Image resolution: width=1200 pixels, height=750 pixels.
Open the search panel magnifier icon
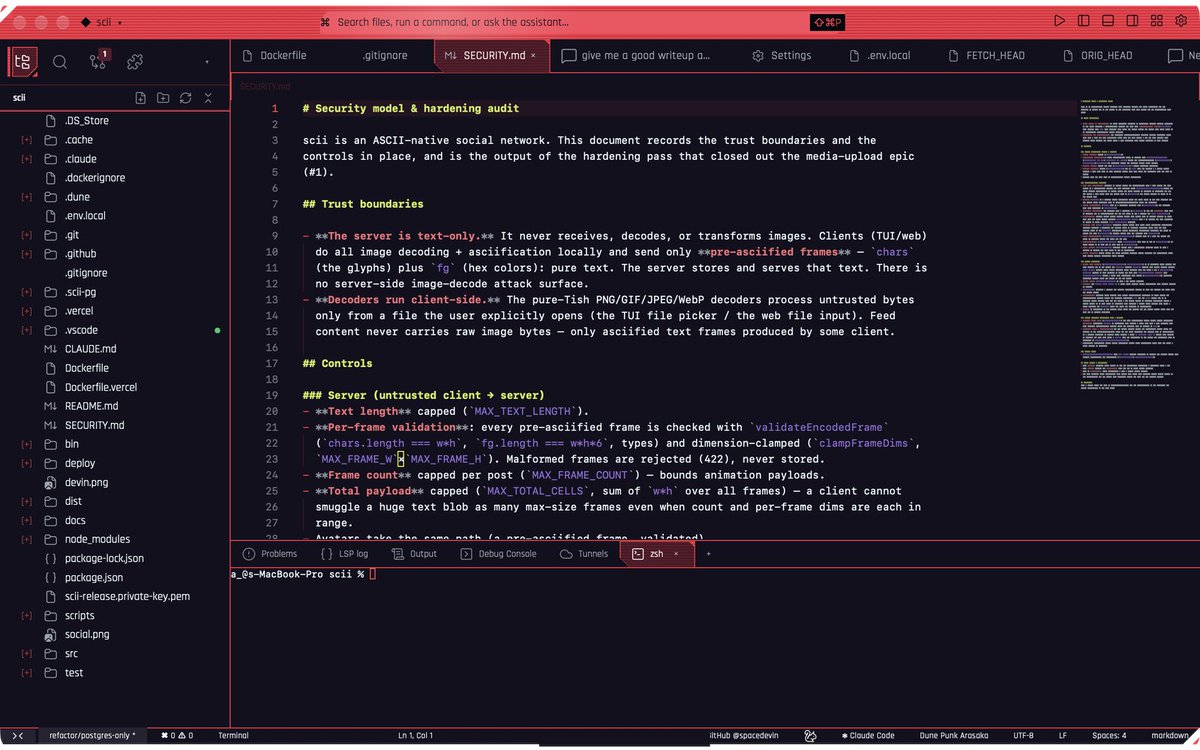click(x=60, y=61)
